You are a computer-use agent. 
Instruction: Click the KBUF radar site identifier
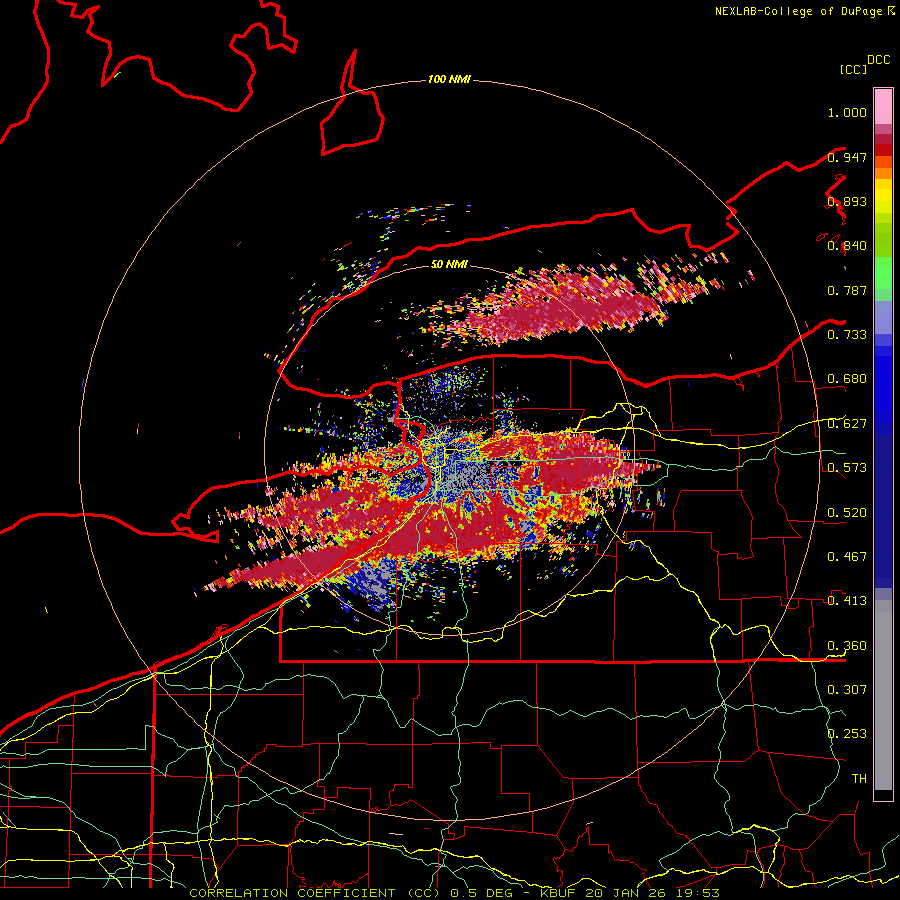tap(560, 893)
